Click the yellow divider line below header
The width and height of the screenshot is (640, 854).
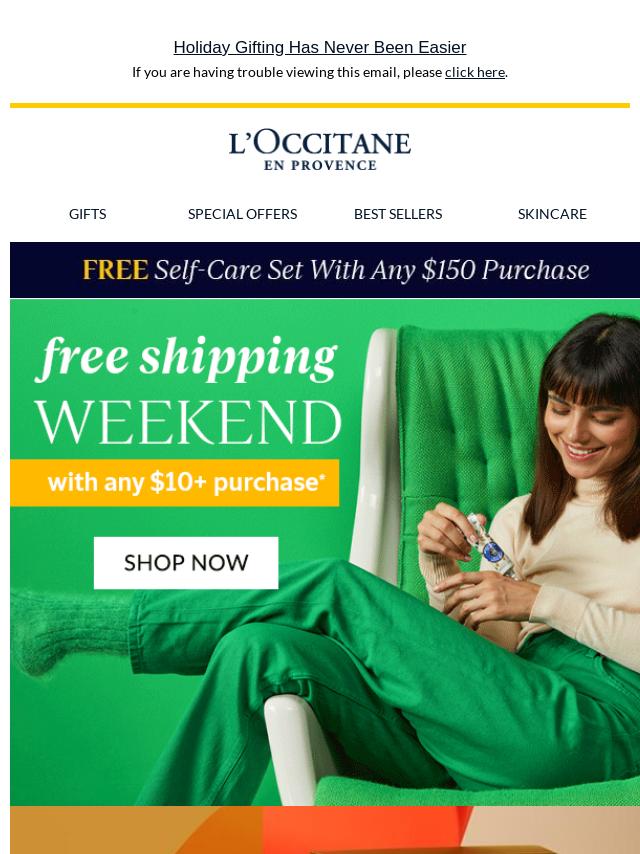(320, 105)
